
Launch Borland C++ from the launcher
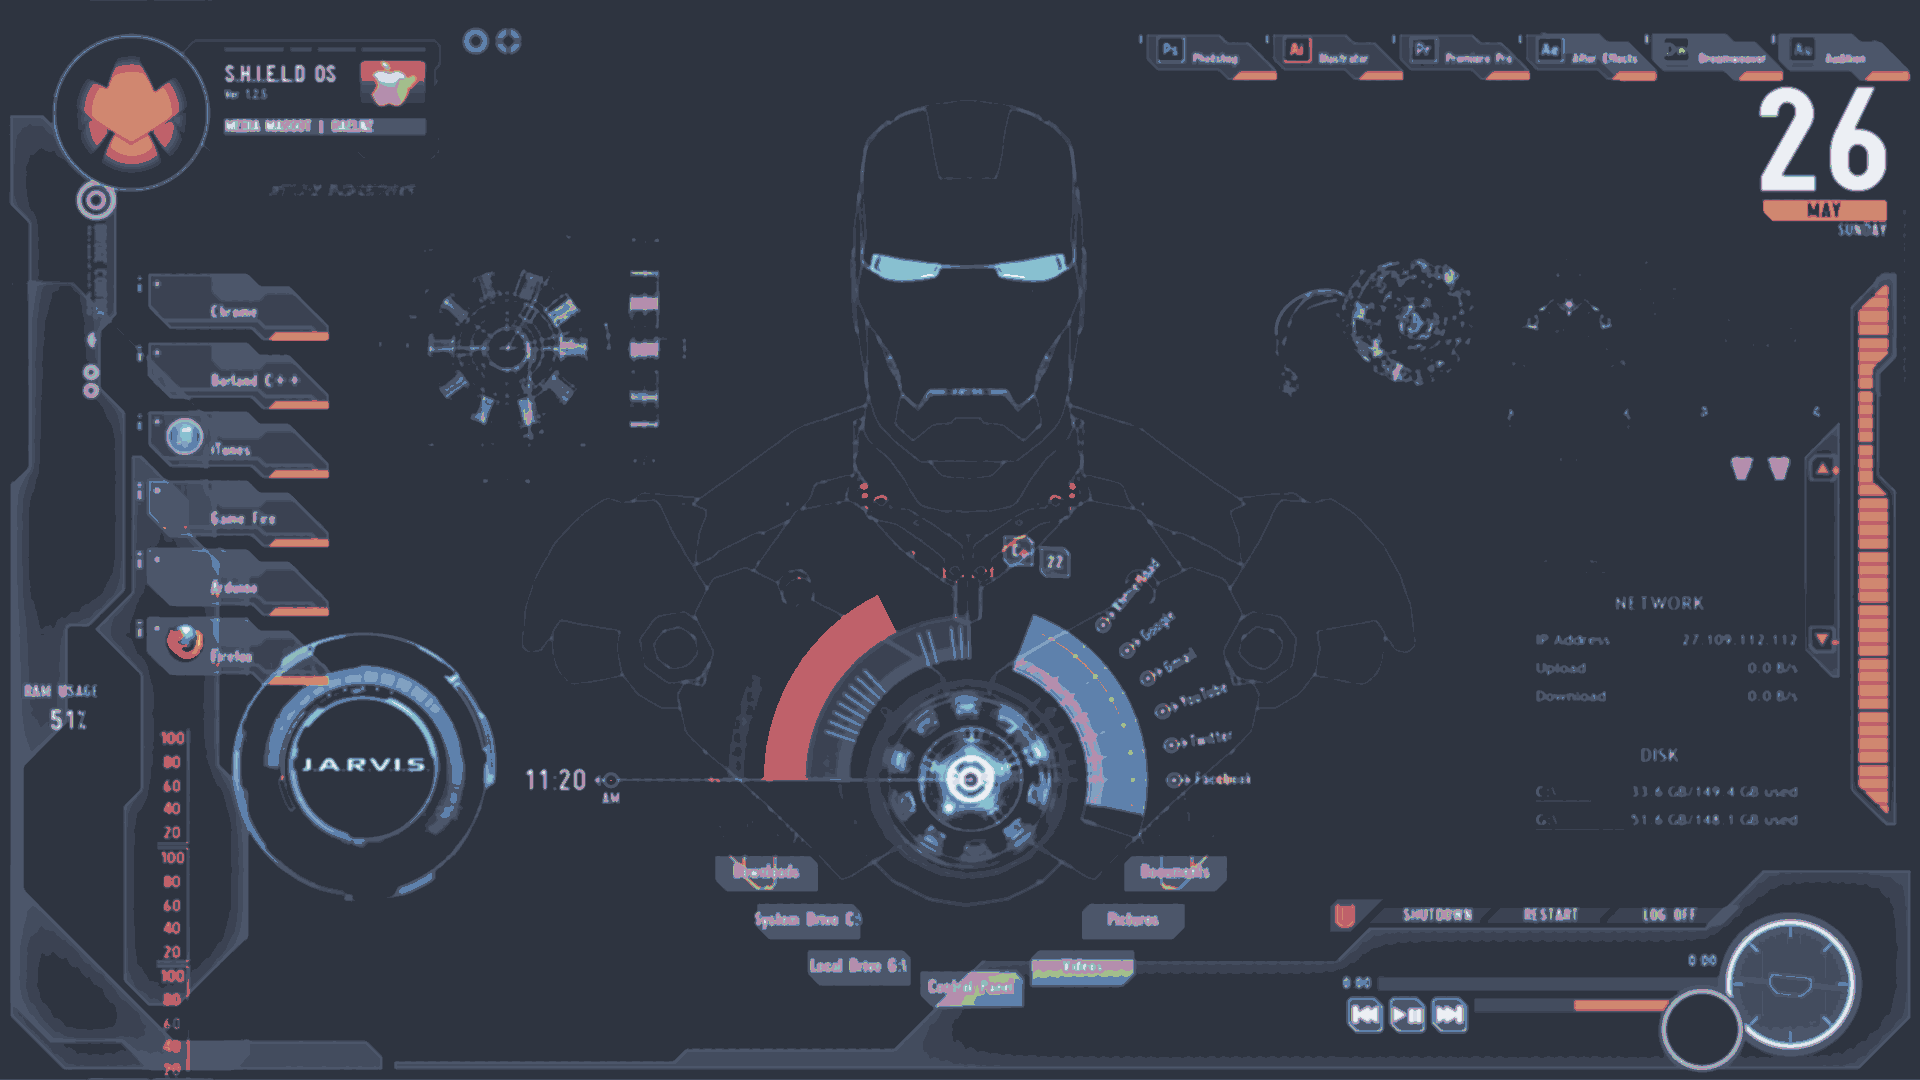click(239, 378)
